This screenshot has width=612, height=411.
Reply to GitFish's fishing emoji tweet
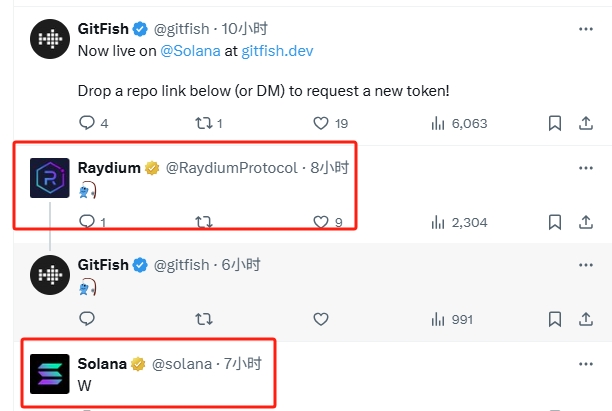tap(87, 319)
